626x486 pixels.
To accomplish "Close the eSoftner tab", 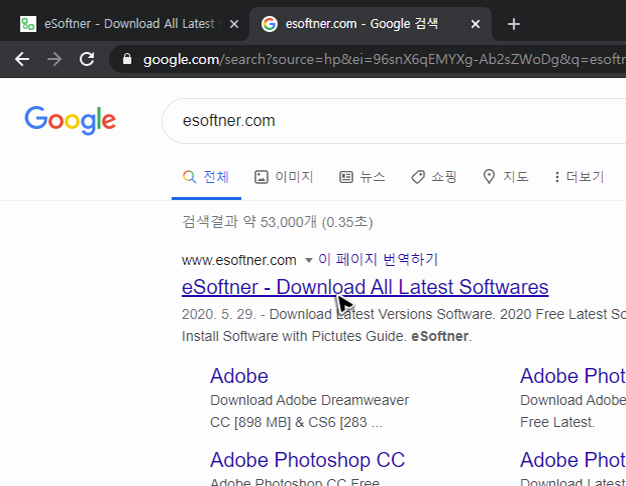I will point(234,24).
